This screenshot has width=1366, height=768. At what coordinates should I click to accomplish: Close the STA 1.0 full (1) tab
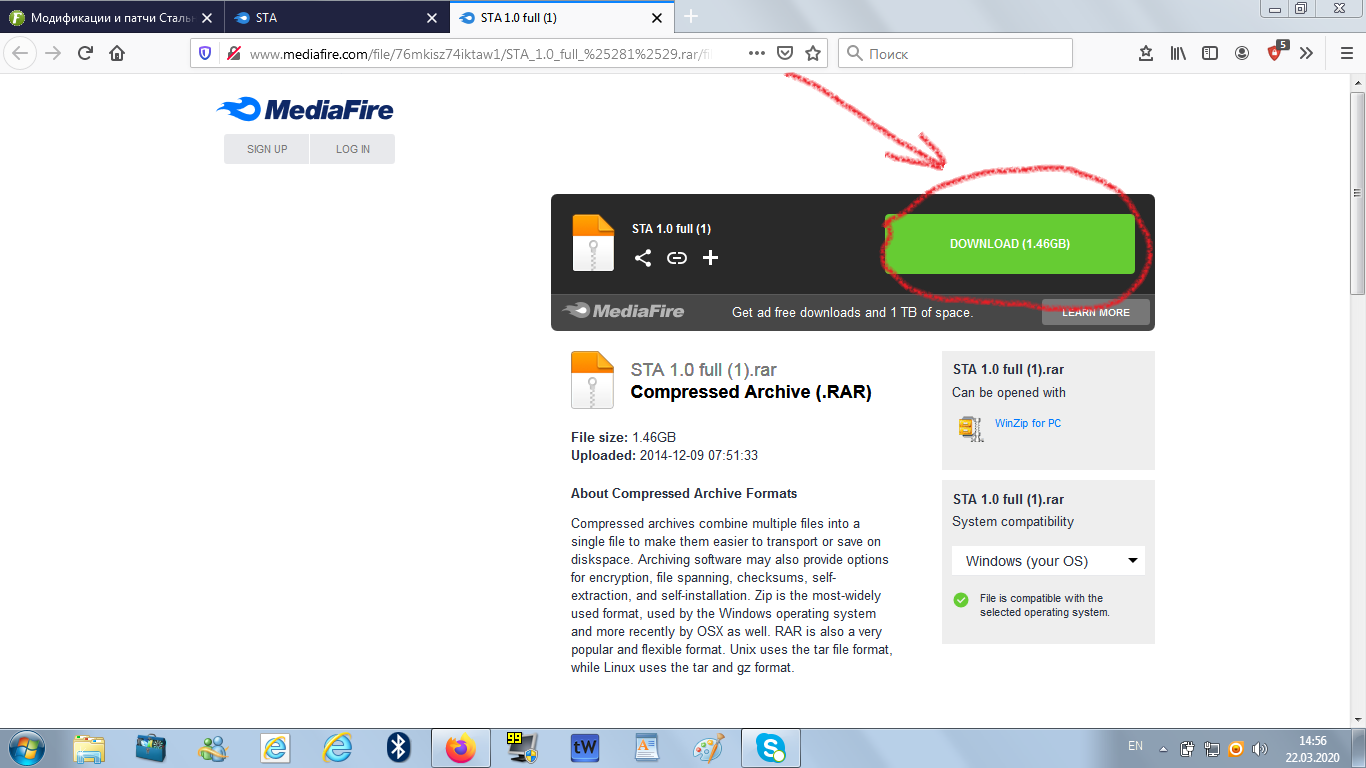[x=657, y=18]
